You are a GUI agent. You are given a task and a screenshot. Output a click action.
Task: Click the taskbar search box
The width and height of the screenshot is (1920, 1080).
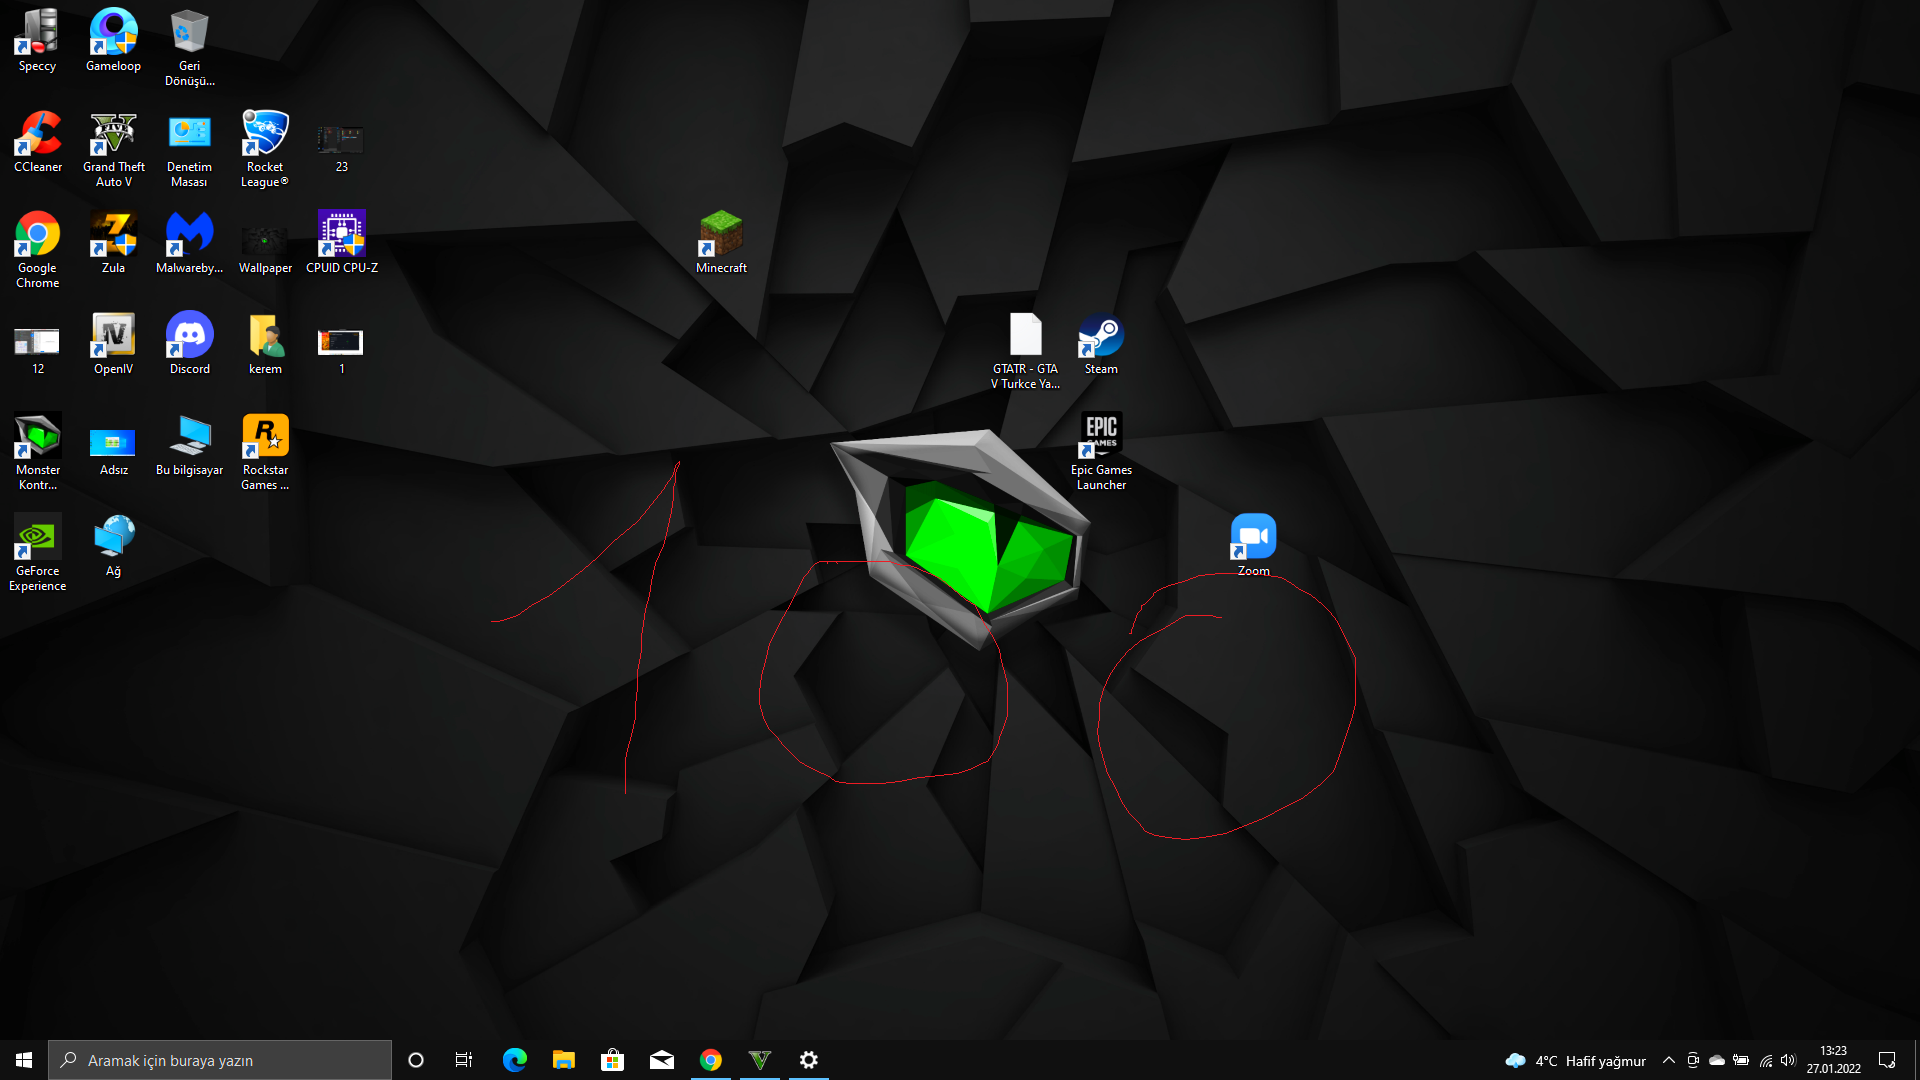click(220, 1060)
